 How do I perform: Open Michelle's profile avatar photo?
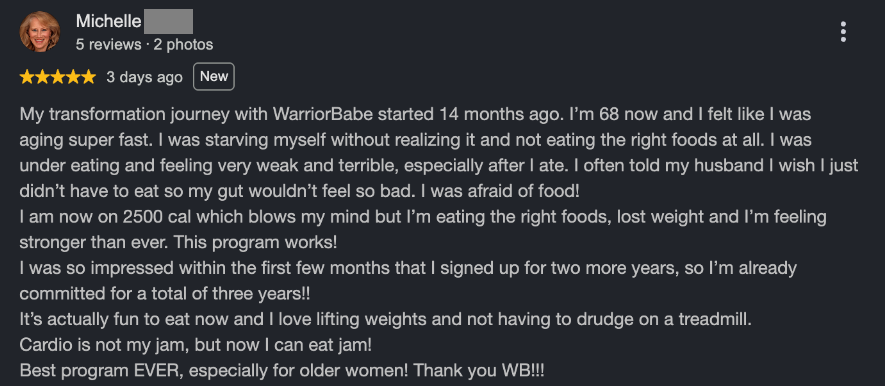(x=40, y=32)
